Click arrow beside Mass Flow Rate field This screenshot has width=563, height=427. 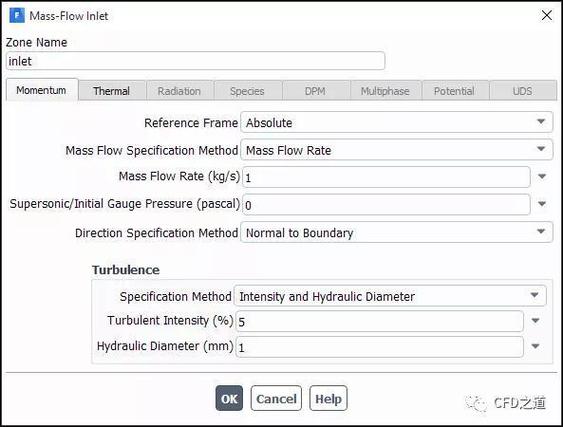[x=542, y=176]
